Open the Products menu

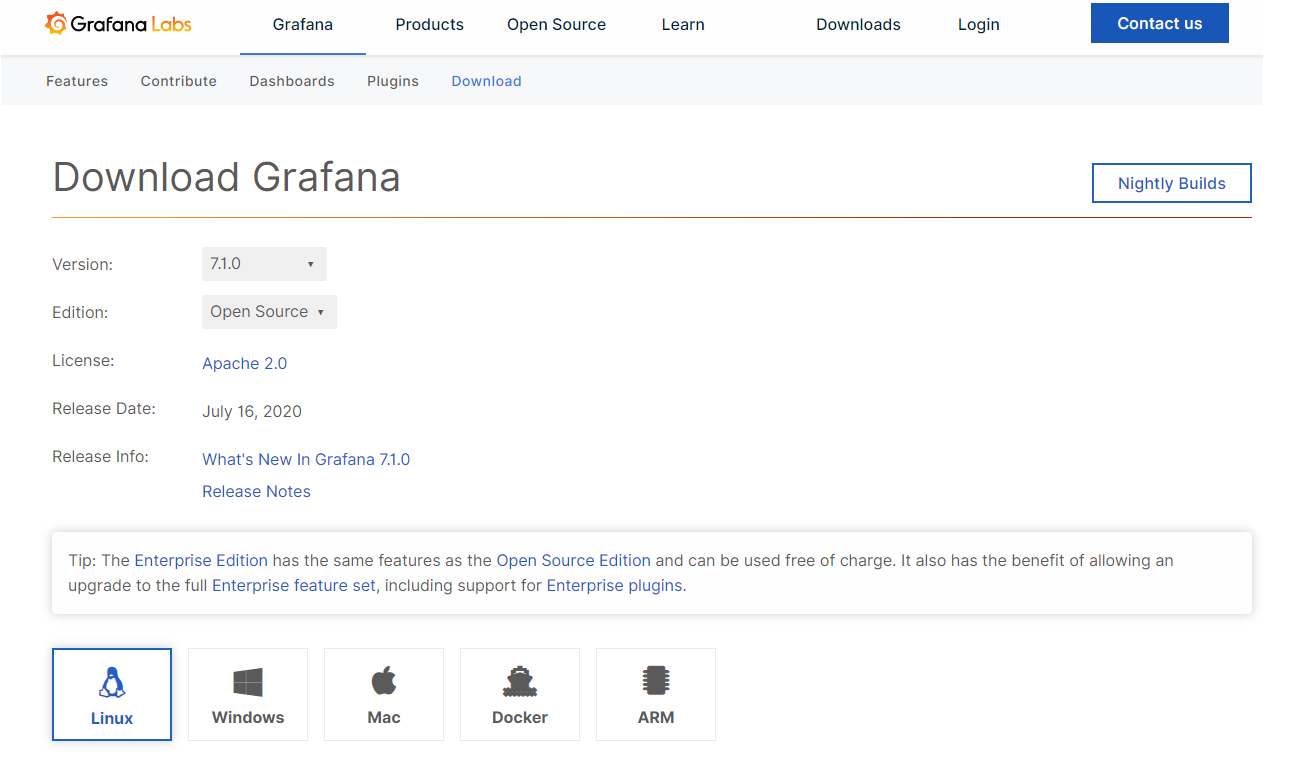(429, 24)
